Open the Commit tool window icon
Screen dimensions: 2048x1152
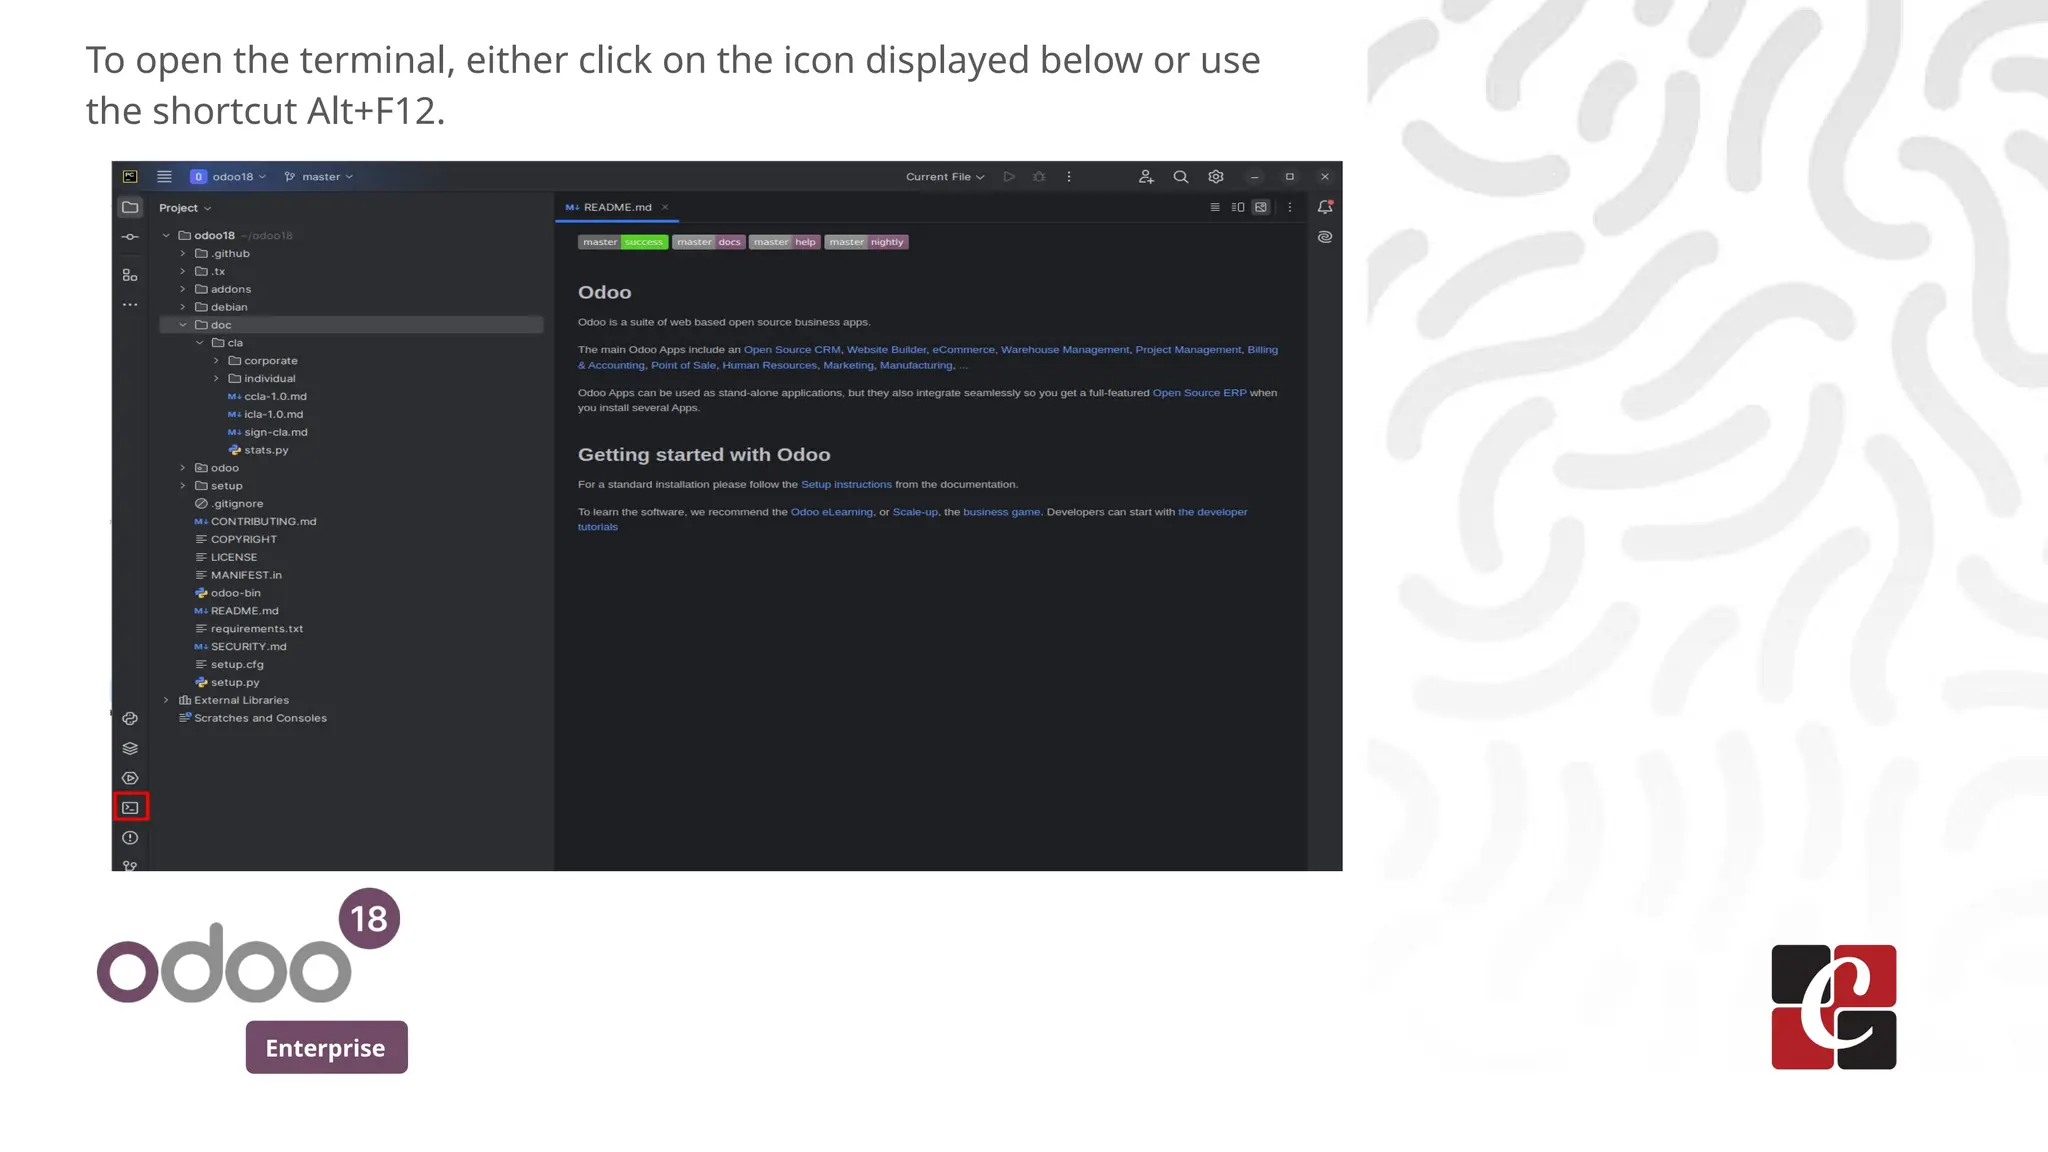[130, 237]
